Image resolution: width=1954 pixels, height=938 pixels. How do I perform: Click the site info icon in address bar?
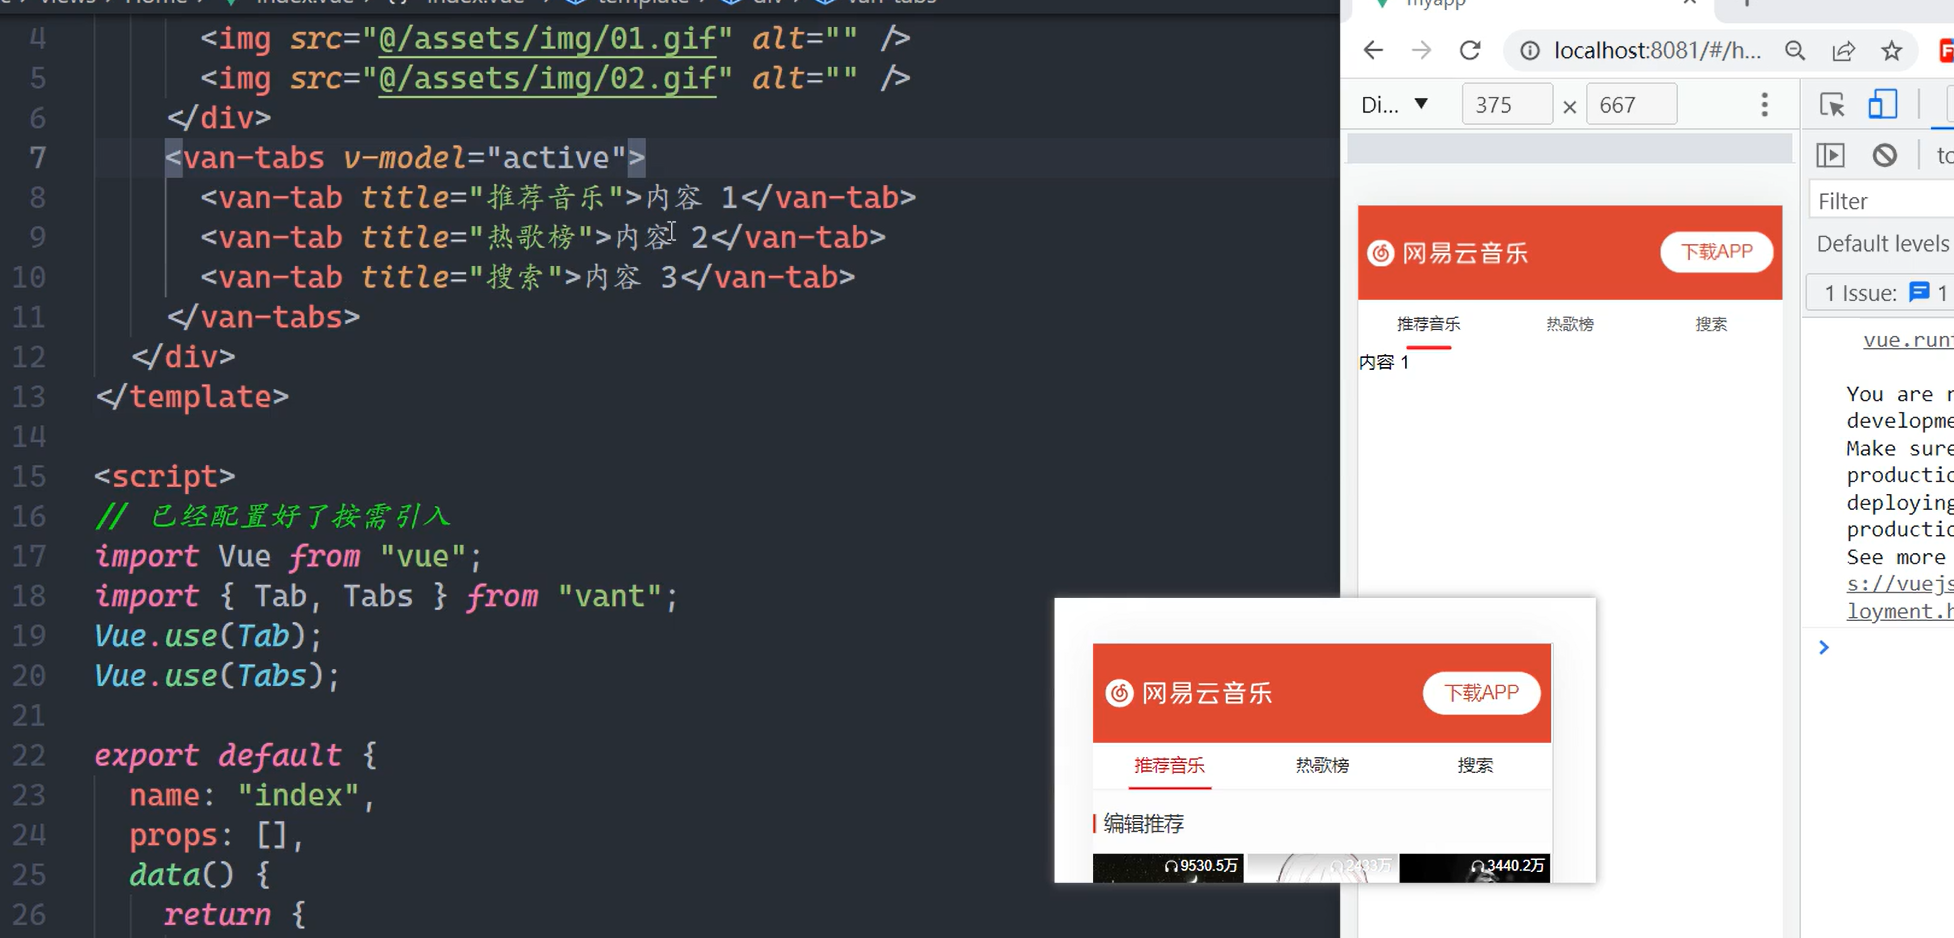pyautogui.click(x=1530, y=50)
